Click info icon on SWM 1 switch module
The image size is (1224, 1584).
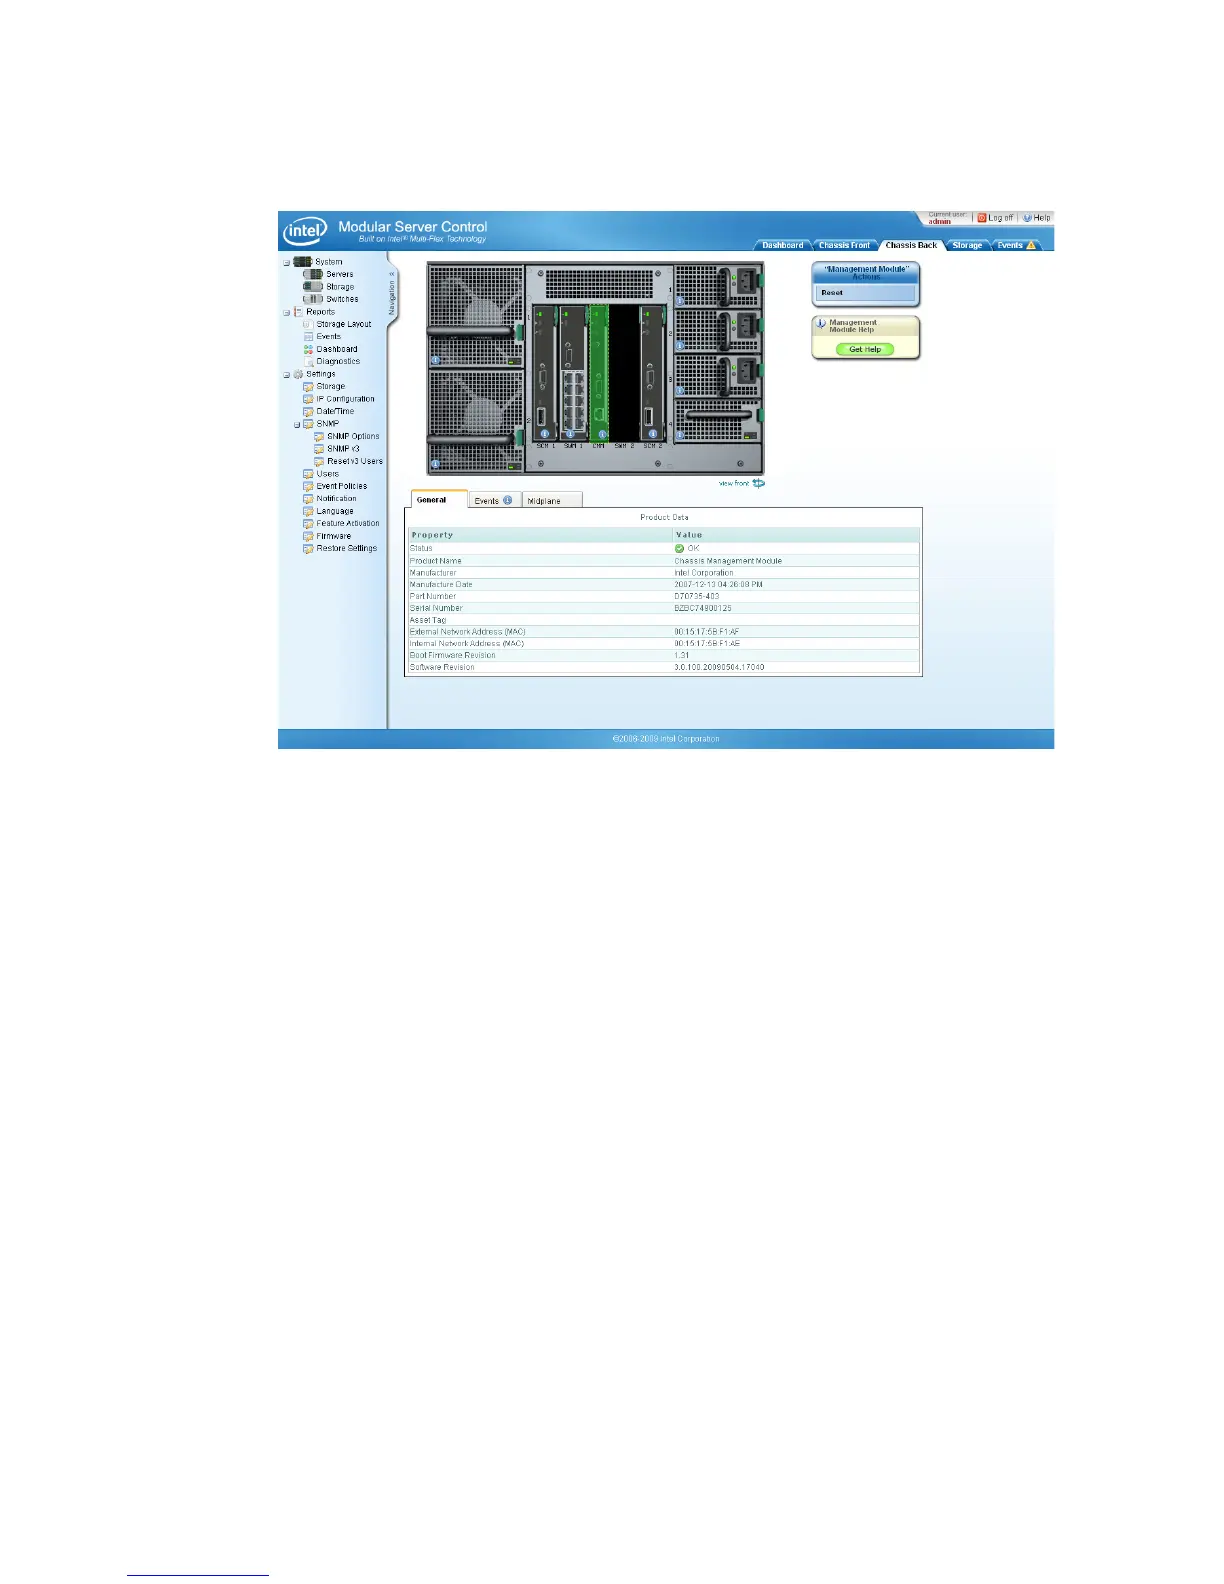572,434
